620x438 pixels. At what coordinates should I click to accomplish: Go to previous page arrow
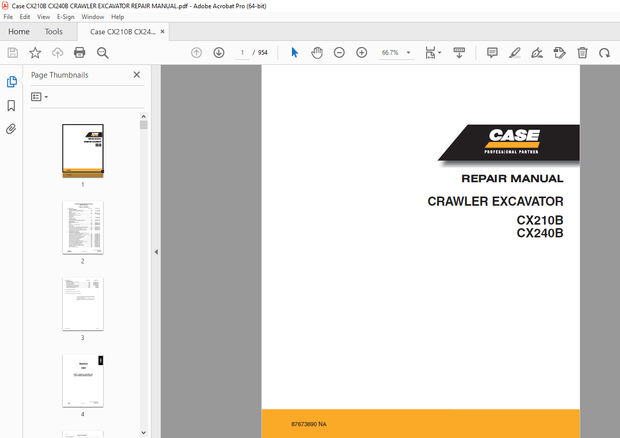(x=196, y=53)
